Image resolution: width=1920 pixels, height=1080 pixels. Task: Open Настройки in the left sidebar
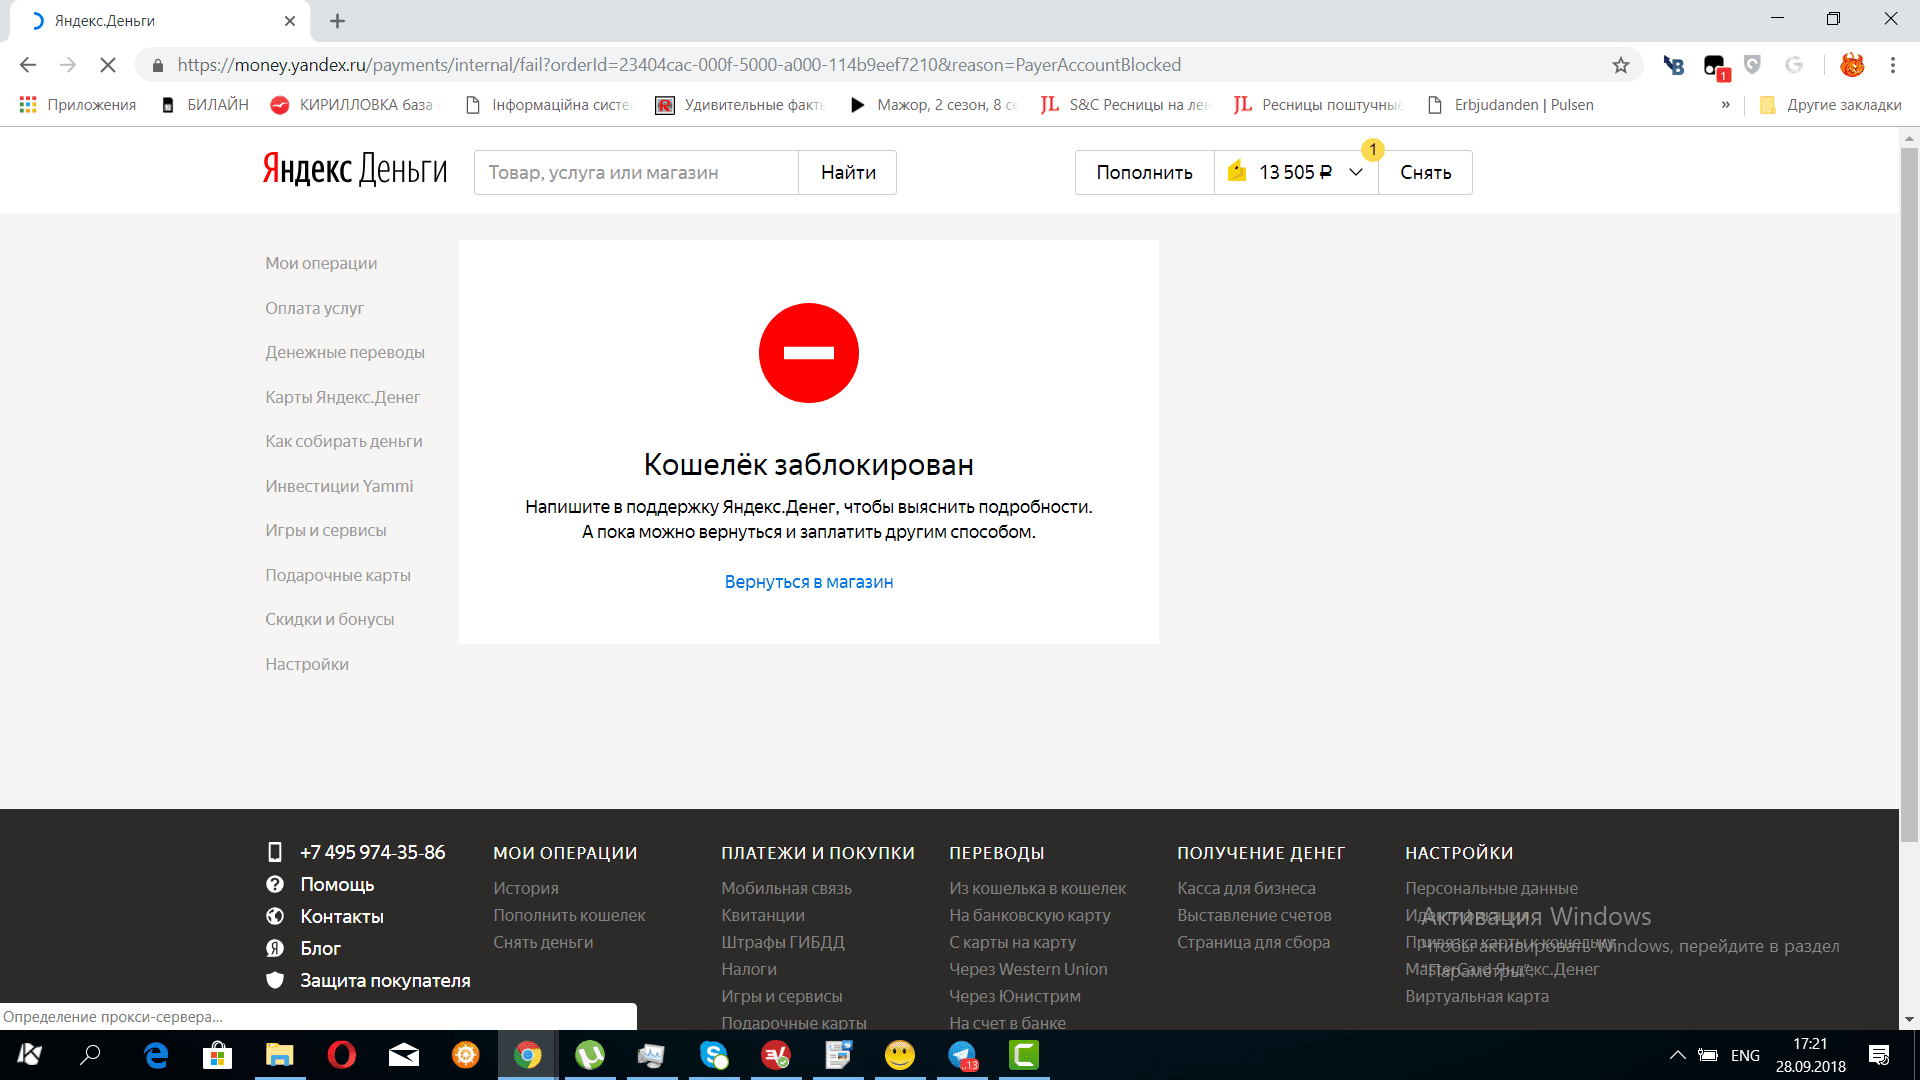[x=307, y=664]
